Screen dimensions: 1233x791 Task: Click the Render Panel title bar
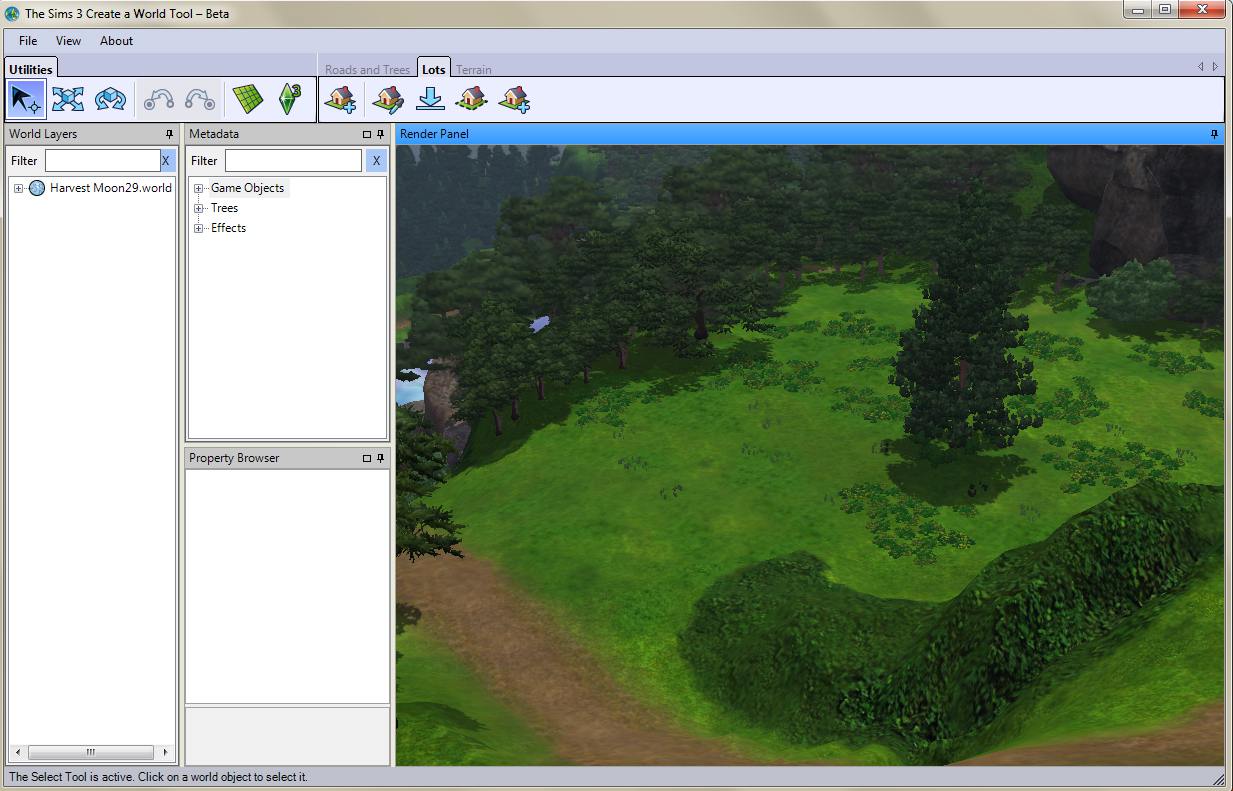coord(810,134)
